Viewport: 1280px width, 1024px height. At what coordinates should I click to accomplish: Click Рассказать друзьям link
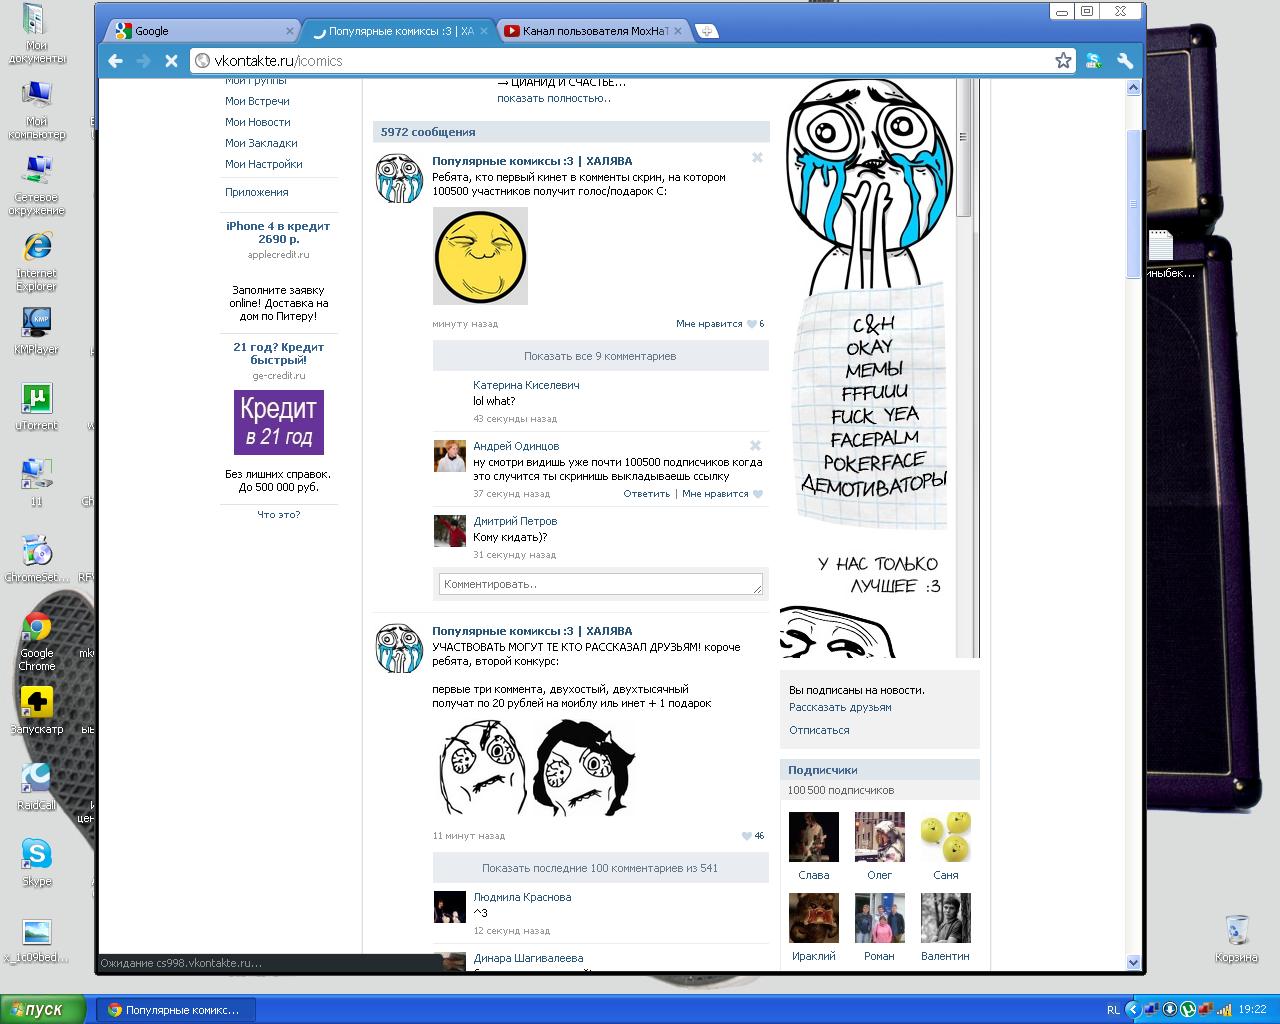pos(840,707)
